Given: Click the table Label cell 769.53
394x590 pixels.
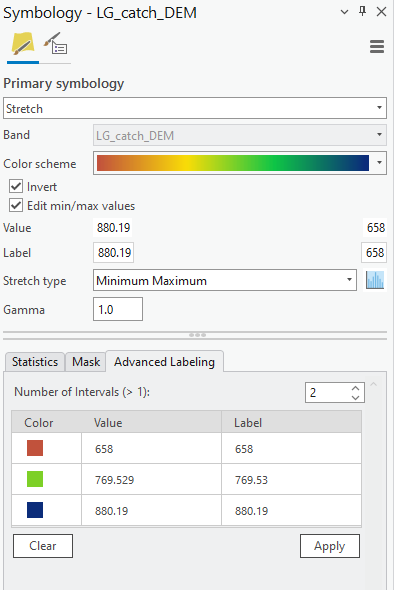Looking at the screenshot, I should click(291, 479).
